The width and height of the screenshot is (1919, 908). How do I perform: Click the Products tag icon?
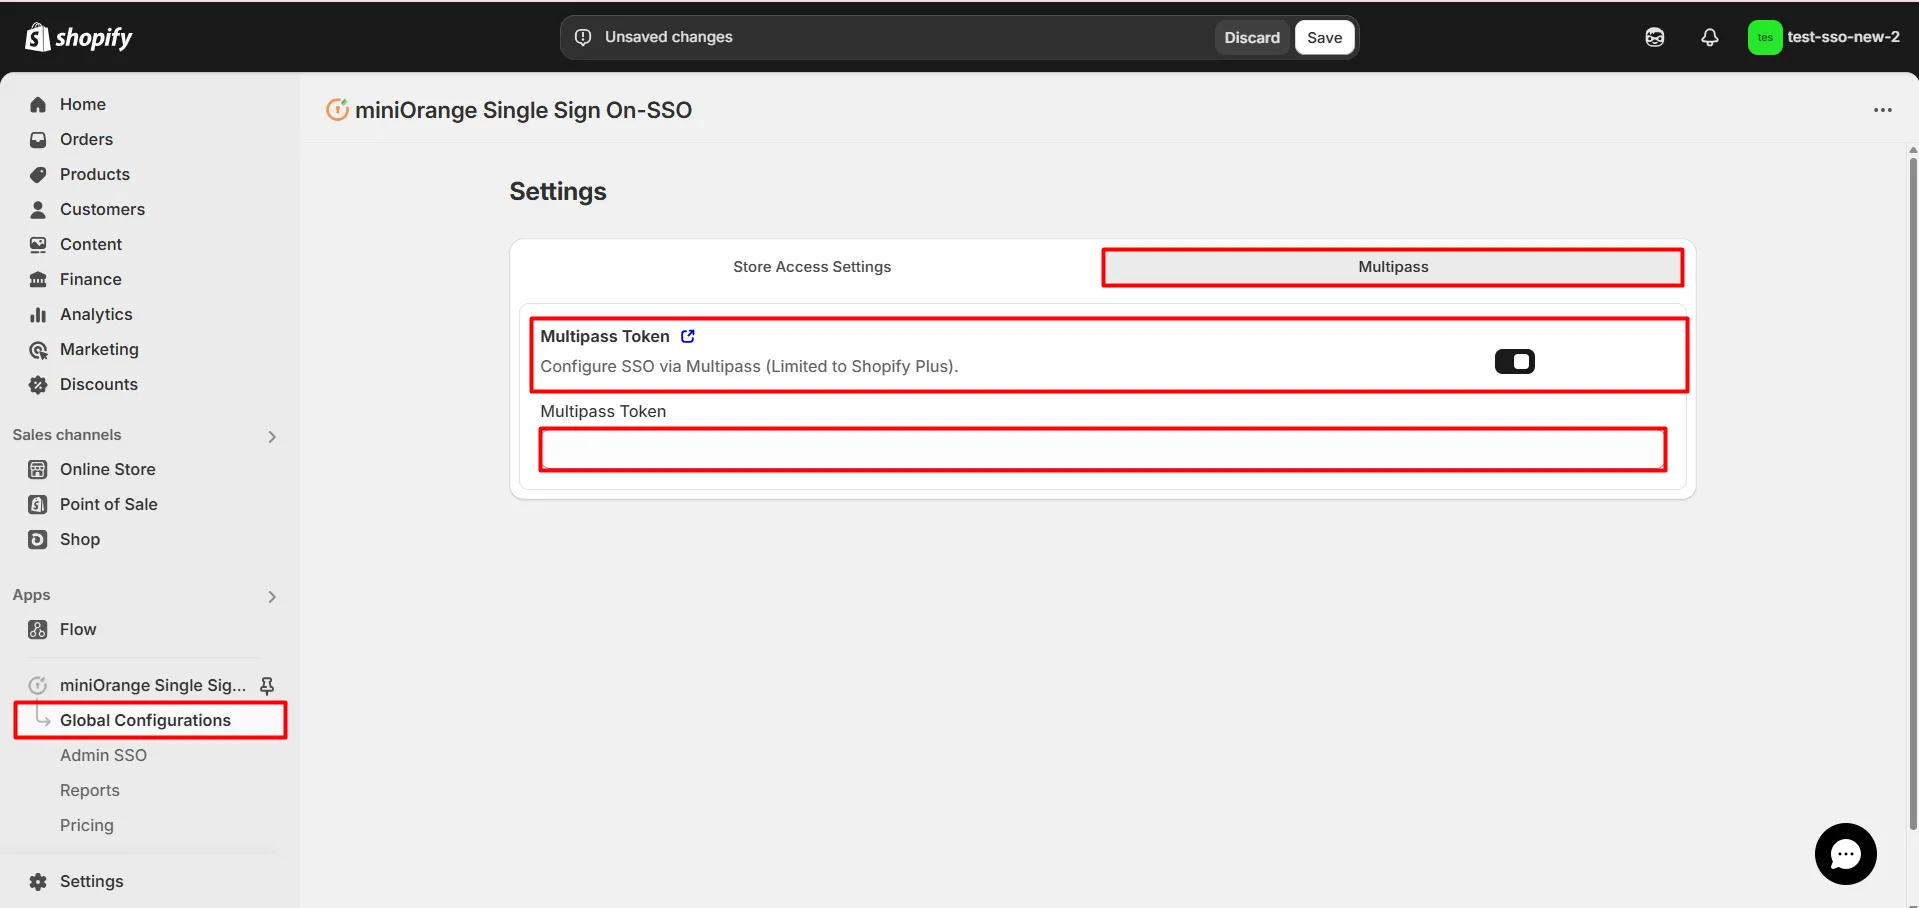click(x=38, y=174)
